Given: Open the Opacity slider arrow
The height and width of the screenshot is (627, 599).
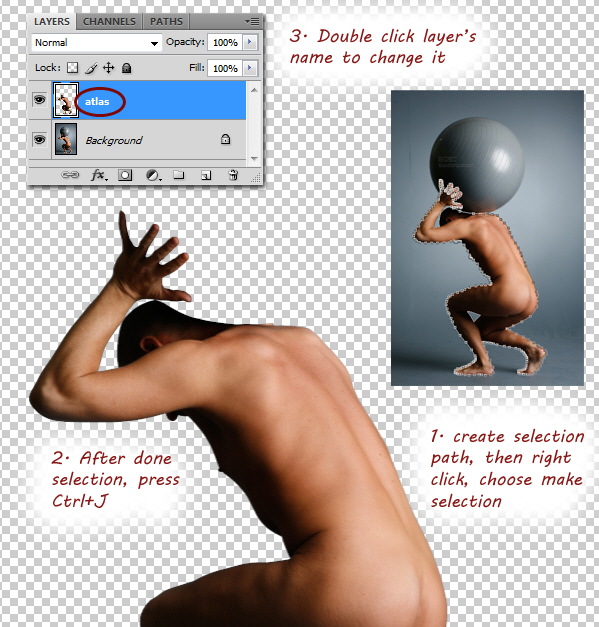Looking at the screenshot, I should 250,42.
